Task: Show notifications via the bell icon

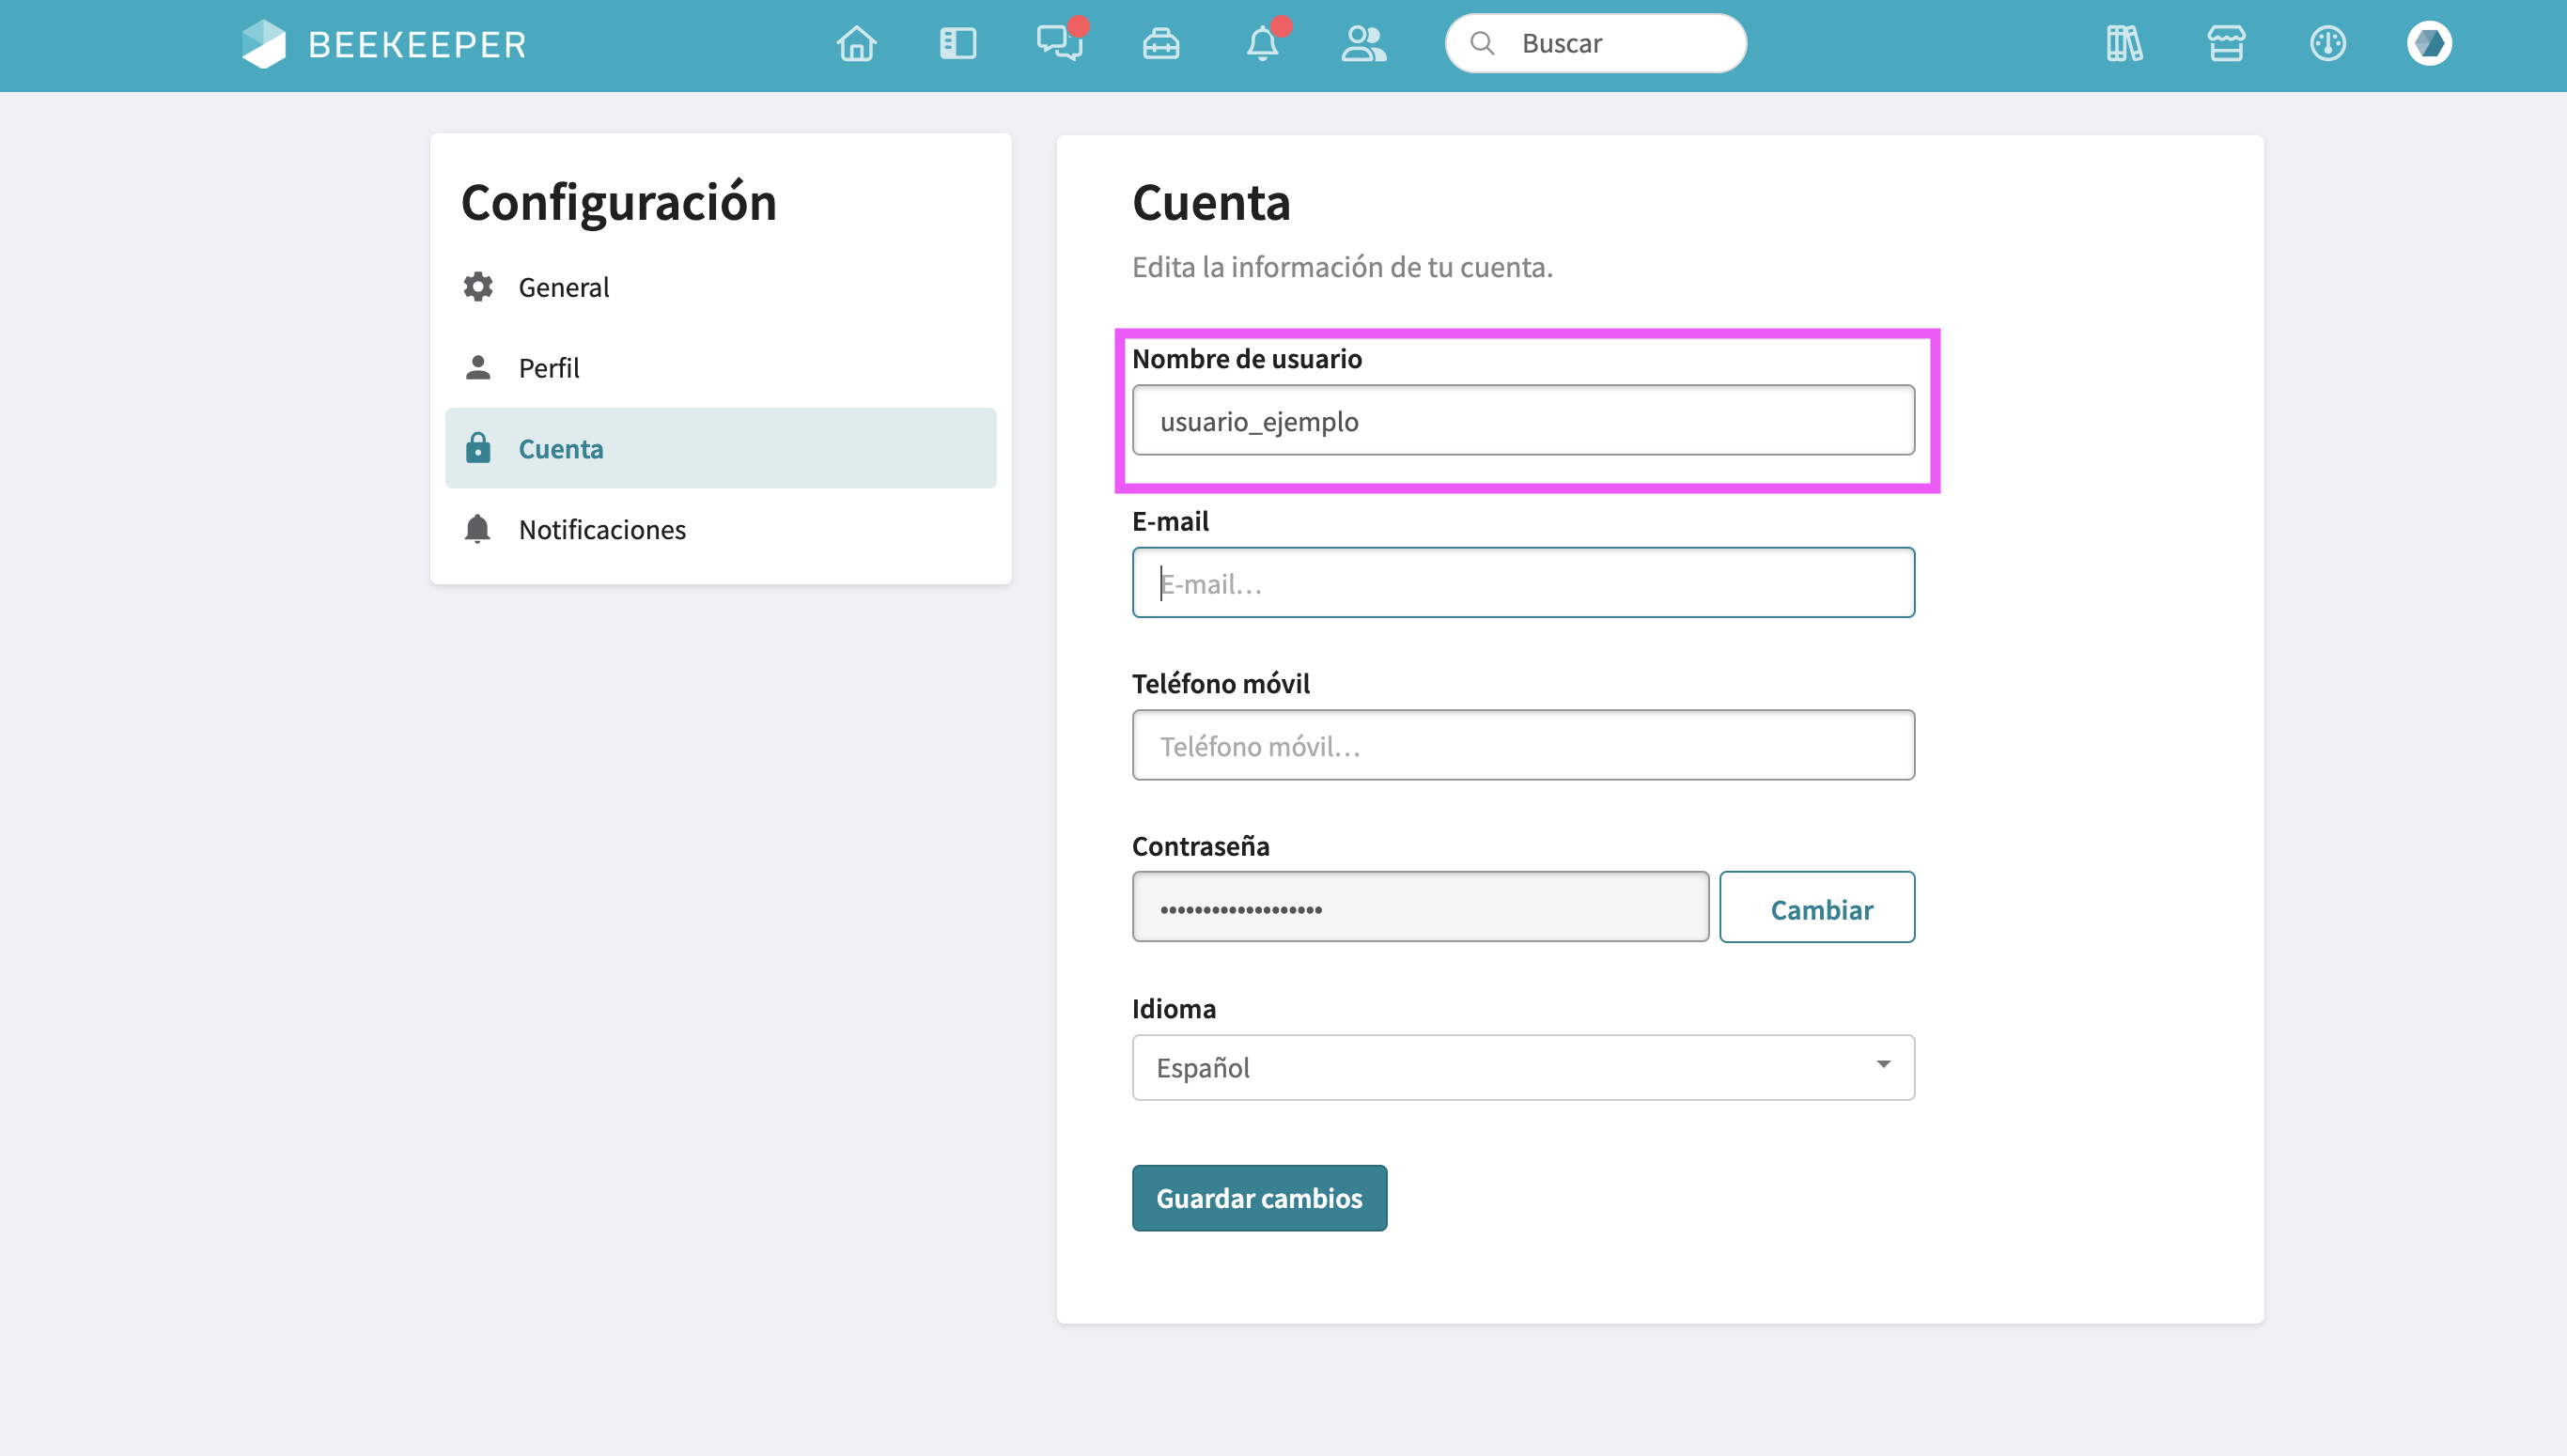Action: tap(1262, 44)
